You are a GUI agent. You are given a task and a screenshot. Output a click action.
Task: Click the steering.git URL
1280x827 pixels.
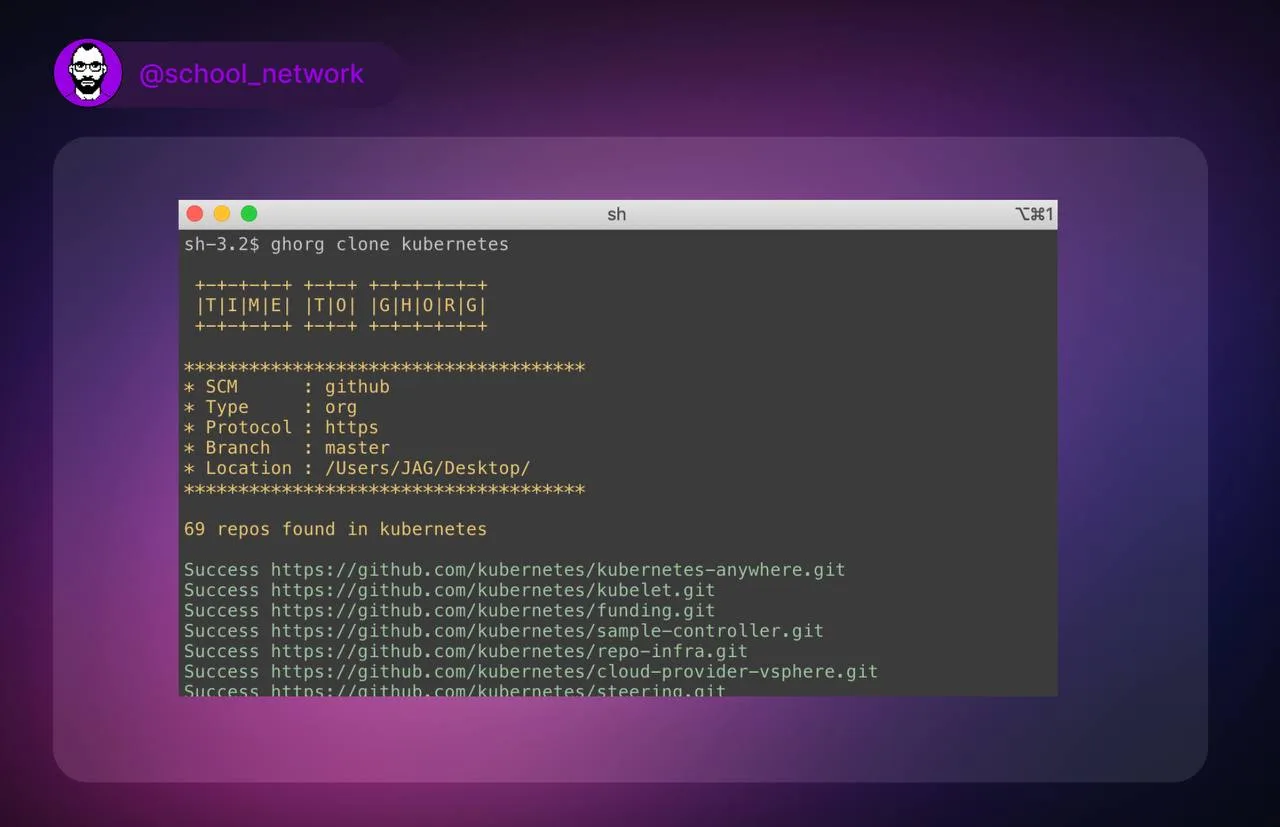point(498,690)
